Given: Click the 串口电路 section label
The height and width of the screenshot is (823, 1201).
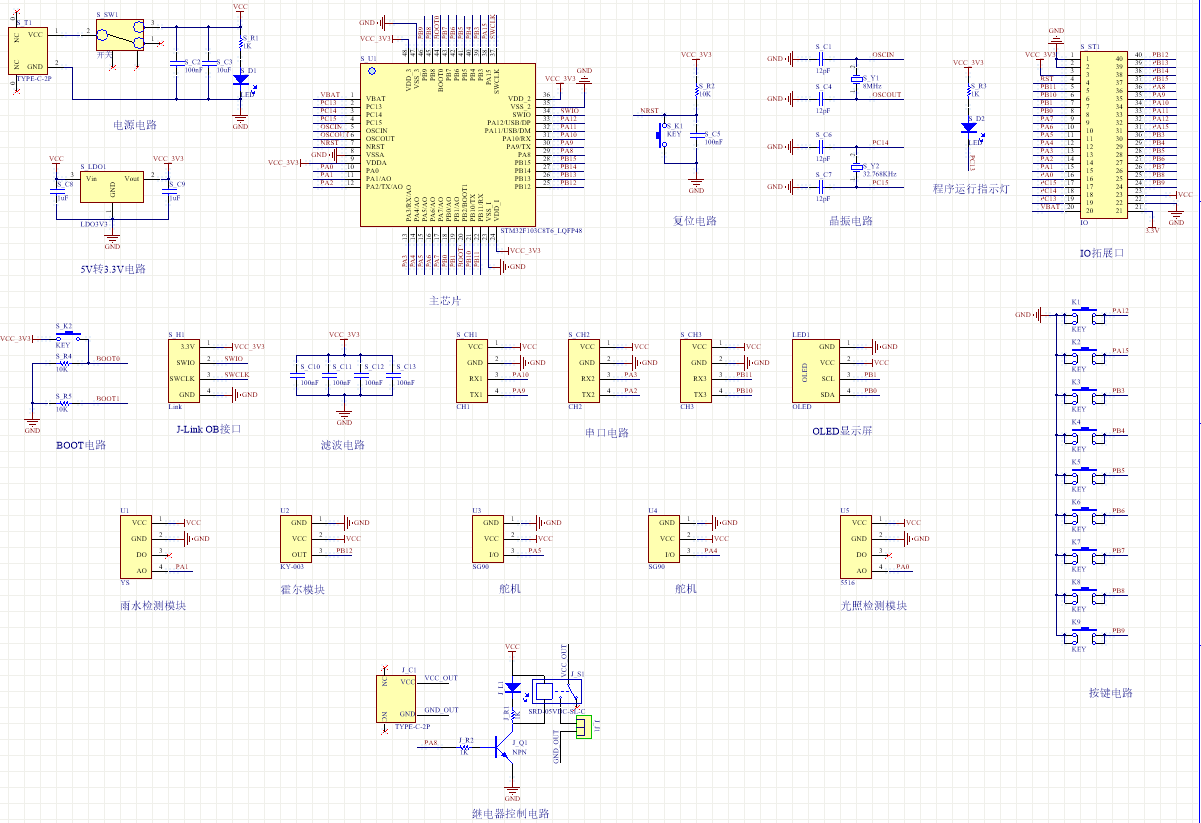Looking at the screenshot, I should pos(607,433).
